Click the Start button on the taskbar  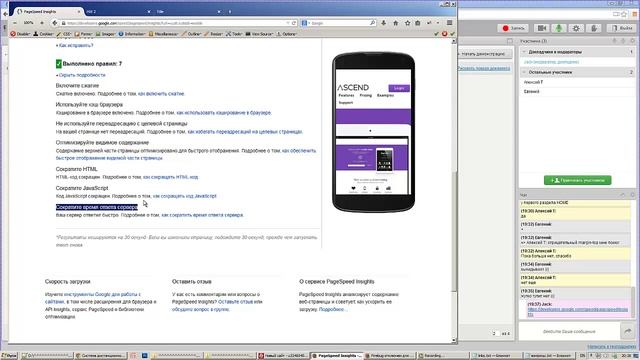[x=9, y=356]
